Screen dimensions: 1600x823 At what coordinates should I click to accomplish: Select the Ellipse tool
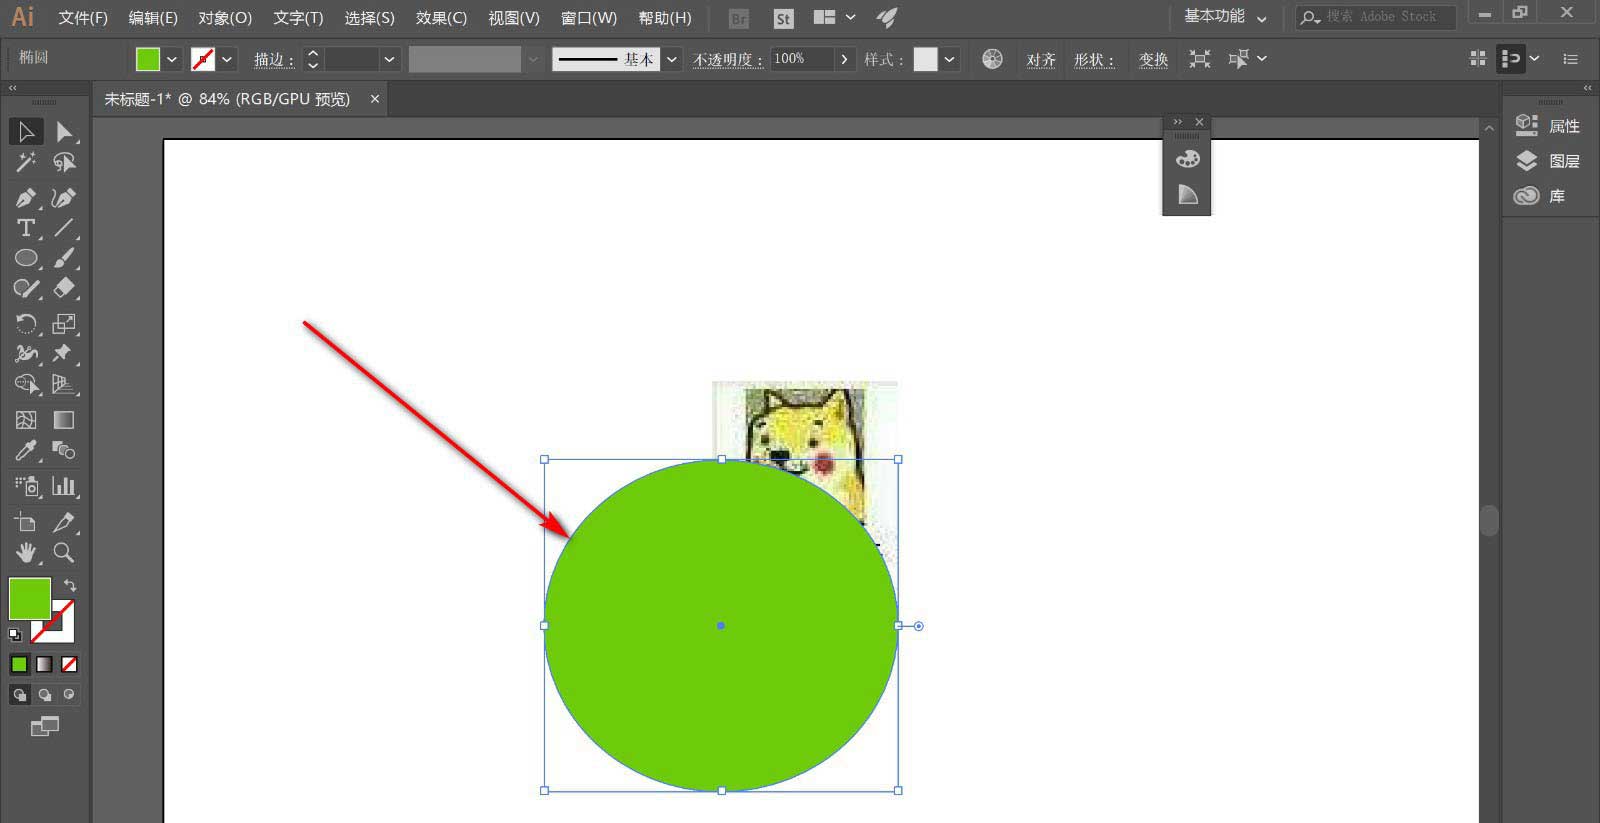[26, 259]
